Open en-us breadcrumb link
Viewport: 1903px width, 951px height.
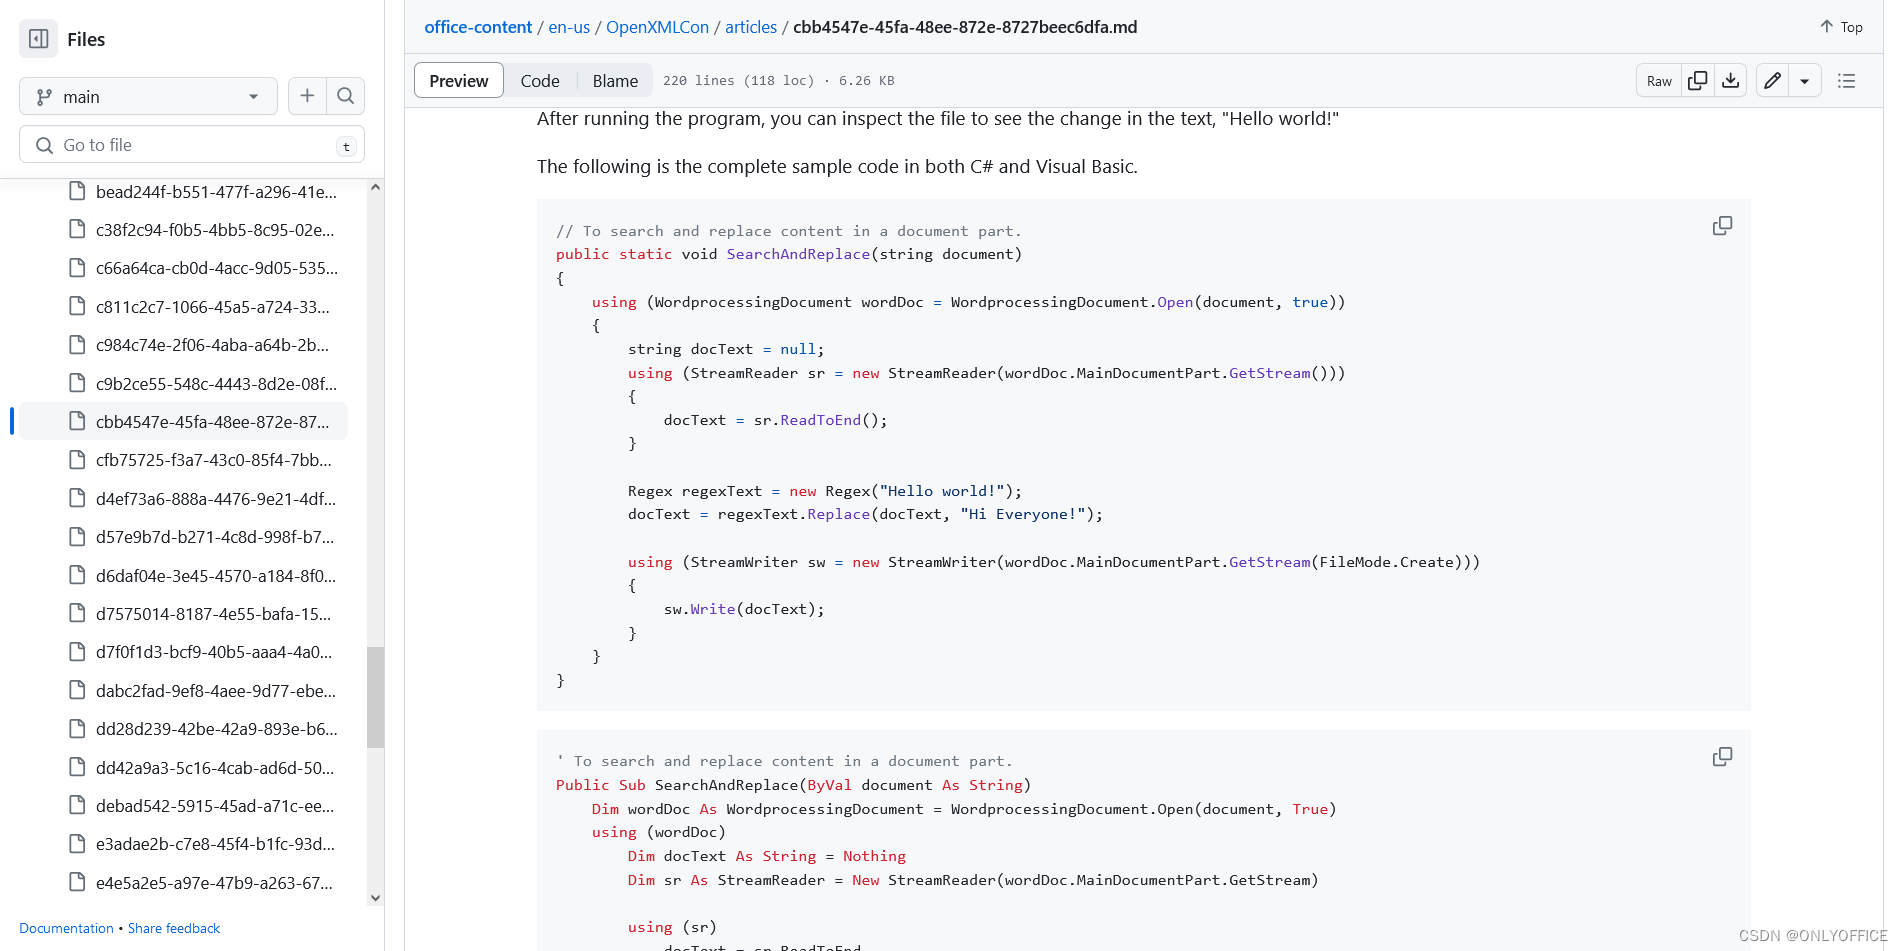569,27
